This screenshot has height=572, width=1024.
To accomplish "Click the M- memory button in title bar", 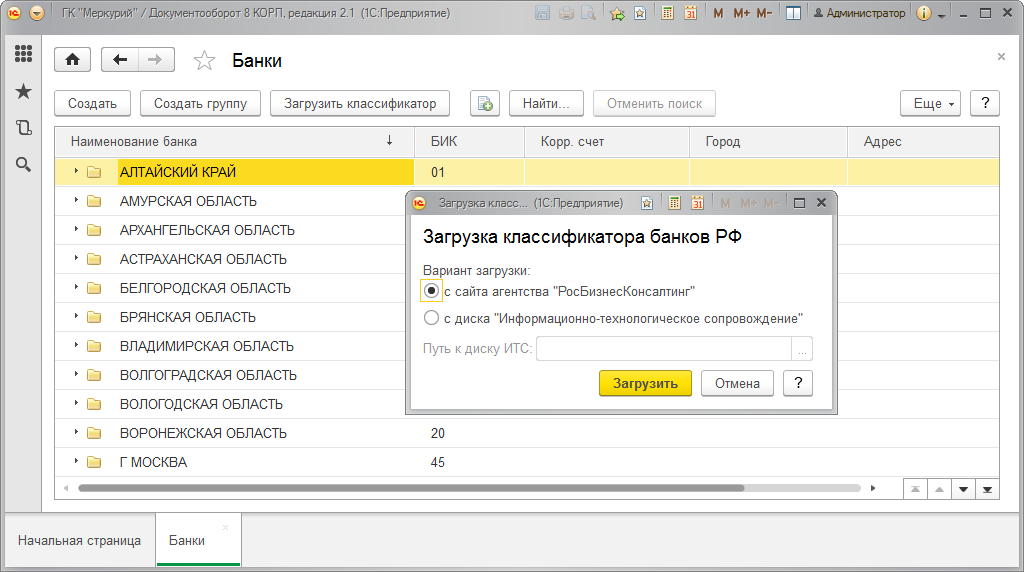I will click(764, 13).
